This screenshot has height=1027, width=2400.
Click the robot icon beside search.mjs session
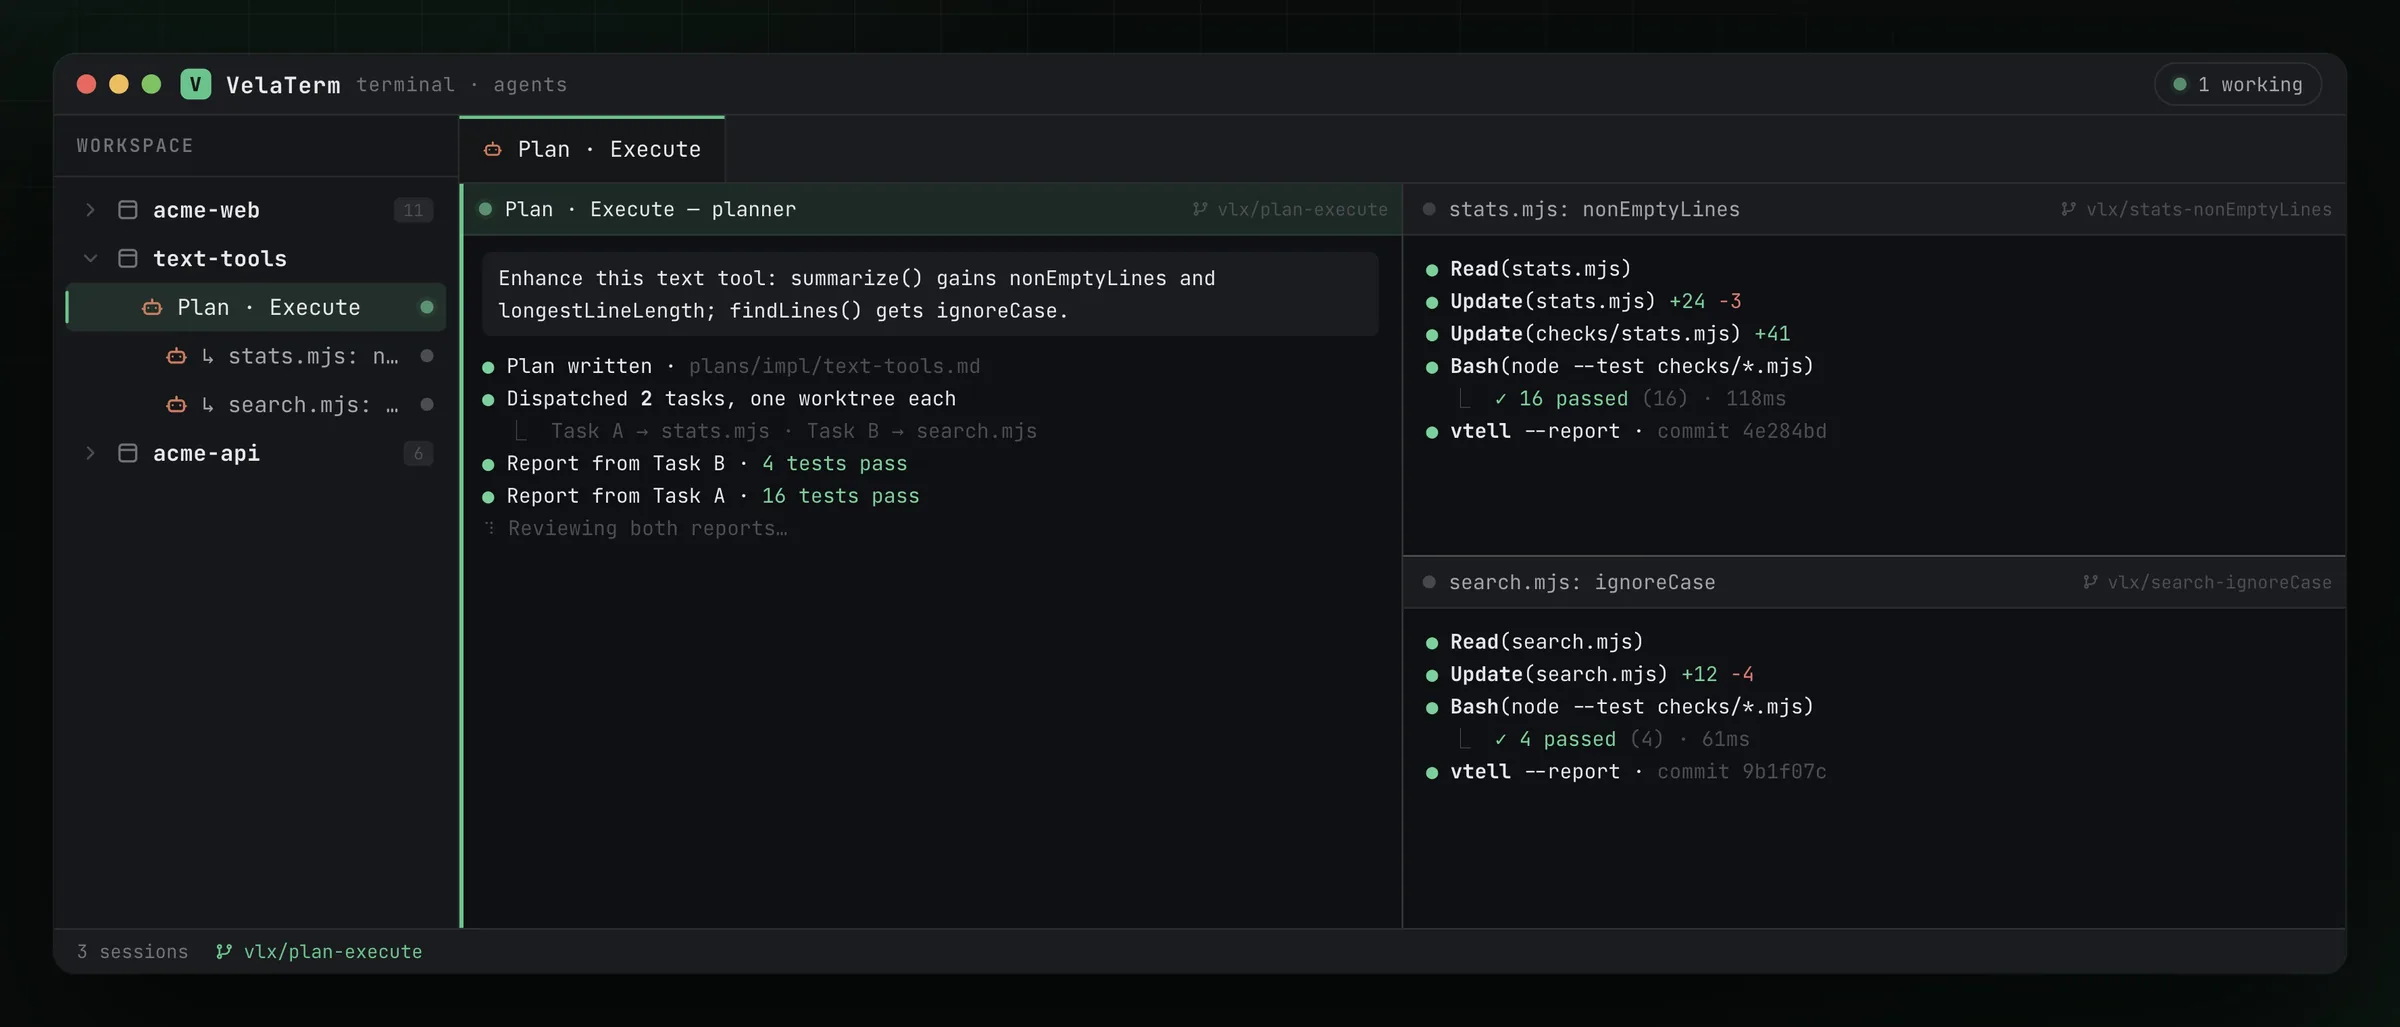point(176,404)
